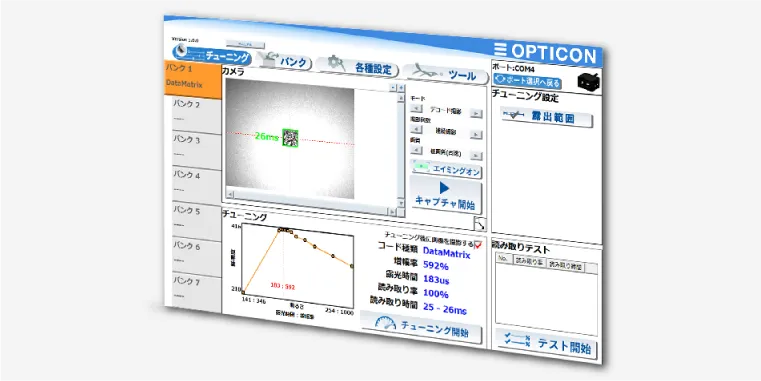Viewport: 761px width, 381px height.
Task: Click the red 183 : 592 label in the graph
Action: (282, 287)
